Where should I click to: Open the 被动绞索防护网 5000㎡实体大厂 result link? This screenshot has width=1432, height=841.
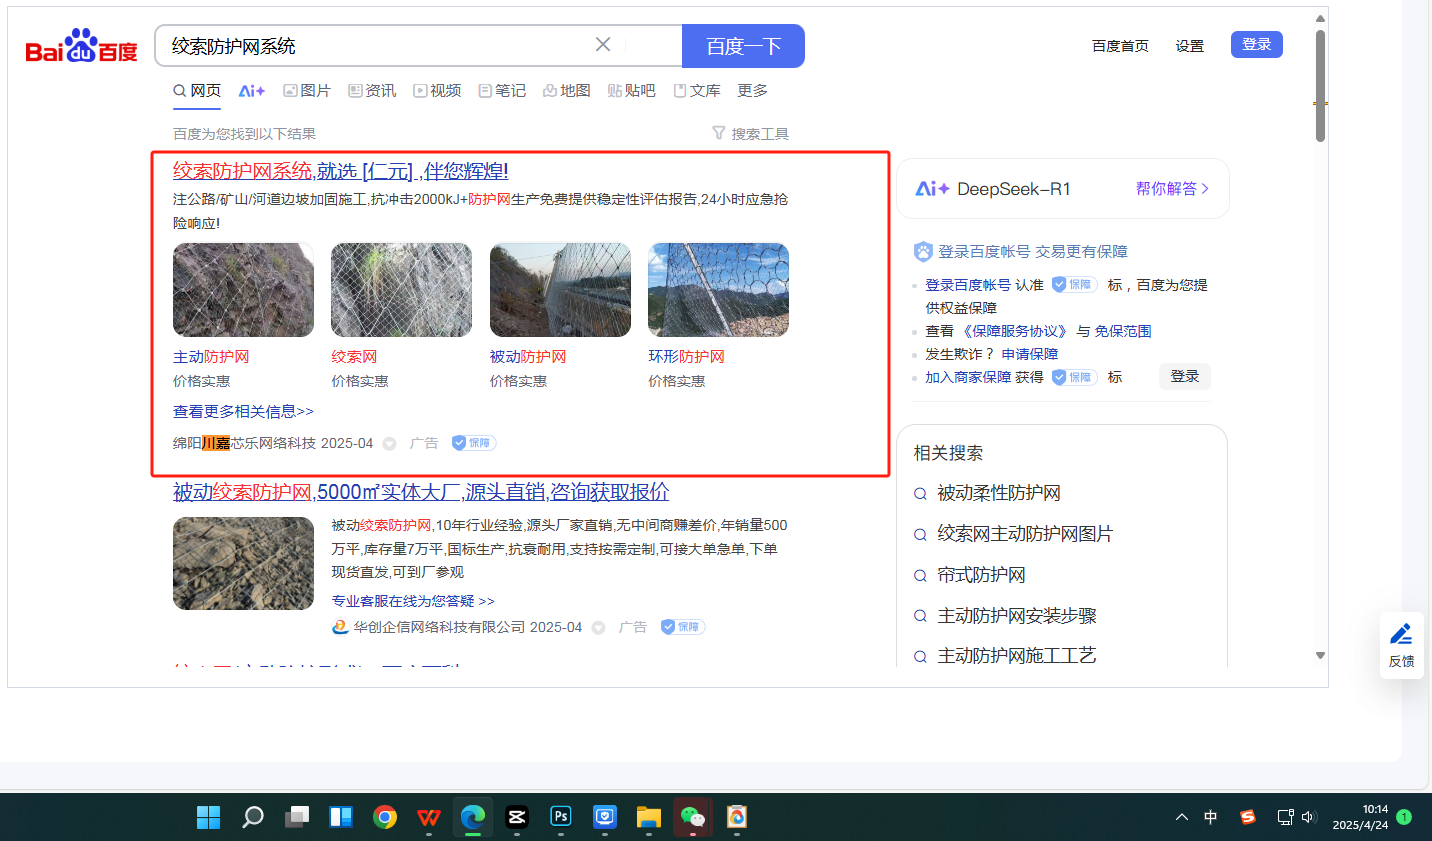pos(420,492)
